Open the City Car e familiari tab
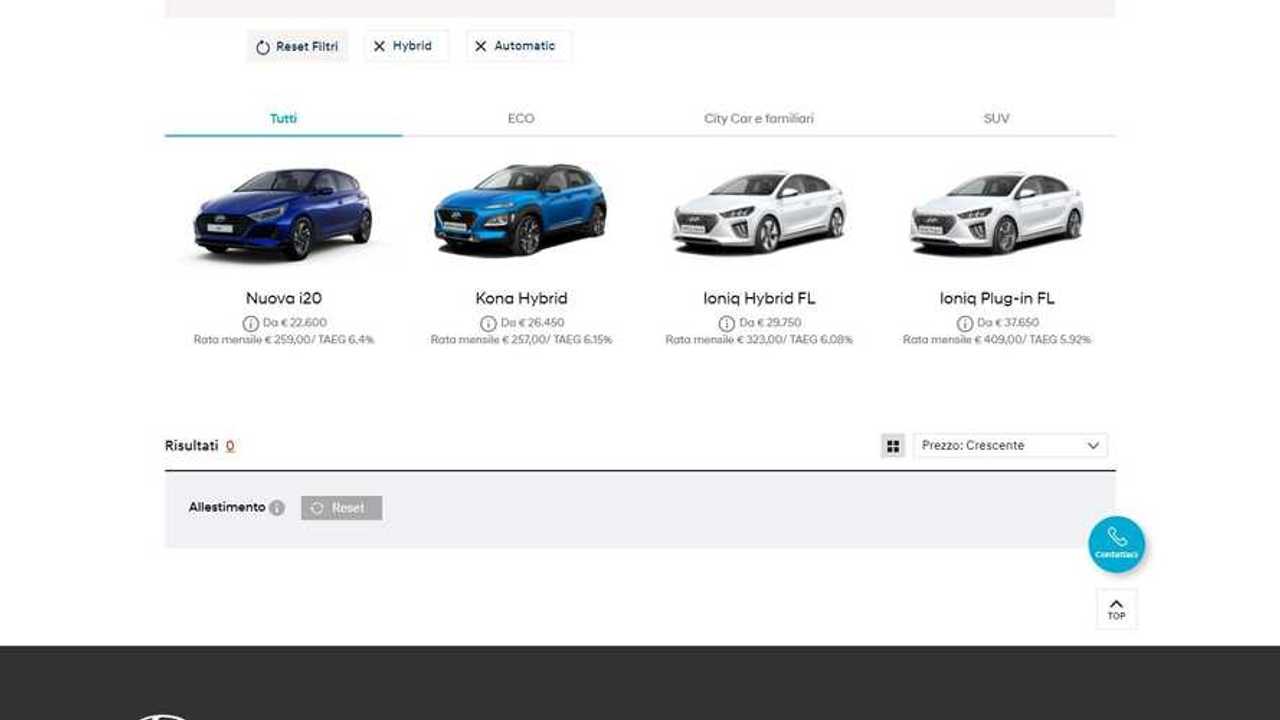Screen dimensions: 1280x720 [x=759, y=118]
